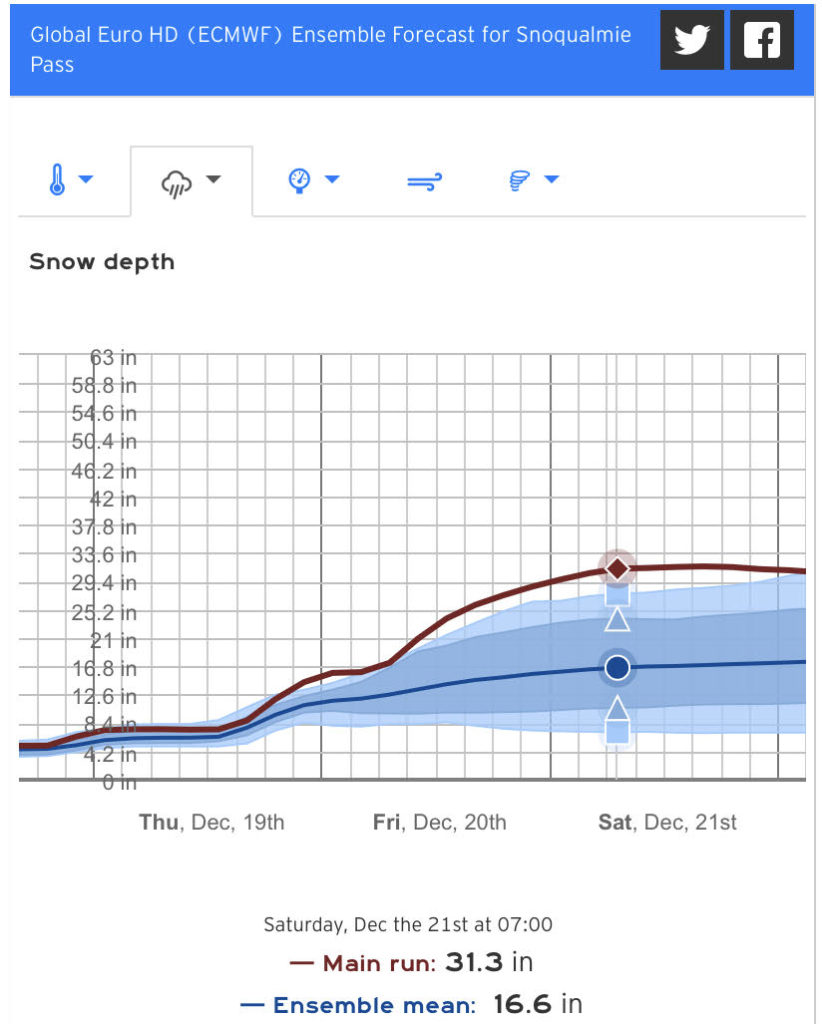822x1024 pixels.
Task: Click the Fri, Dec, 20th axis label
Action: click(439, 822)
